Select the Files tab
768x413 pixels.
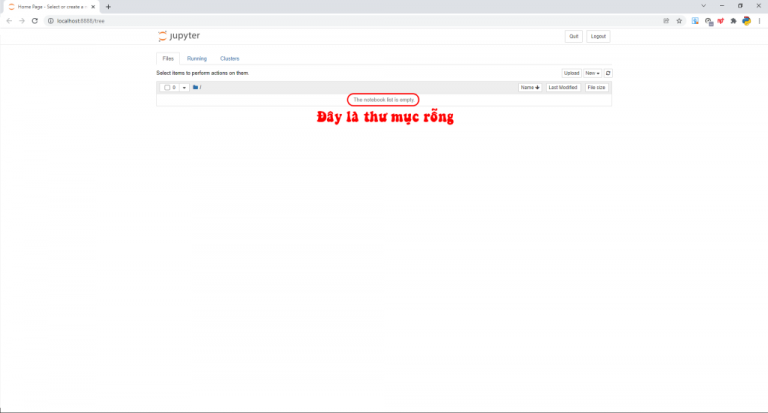point(168,59)
